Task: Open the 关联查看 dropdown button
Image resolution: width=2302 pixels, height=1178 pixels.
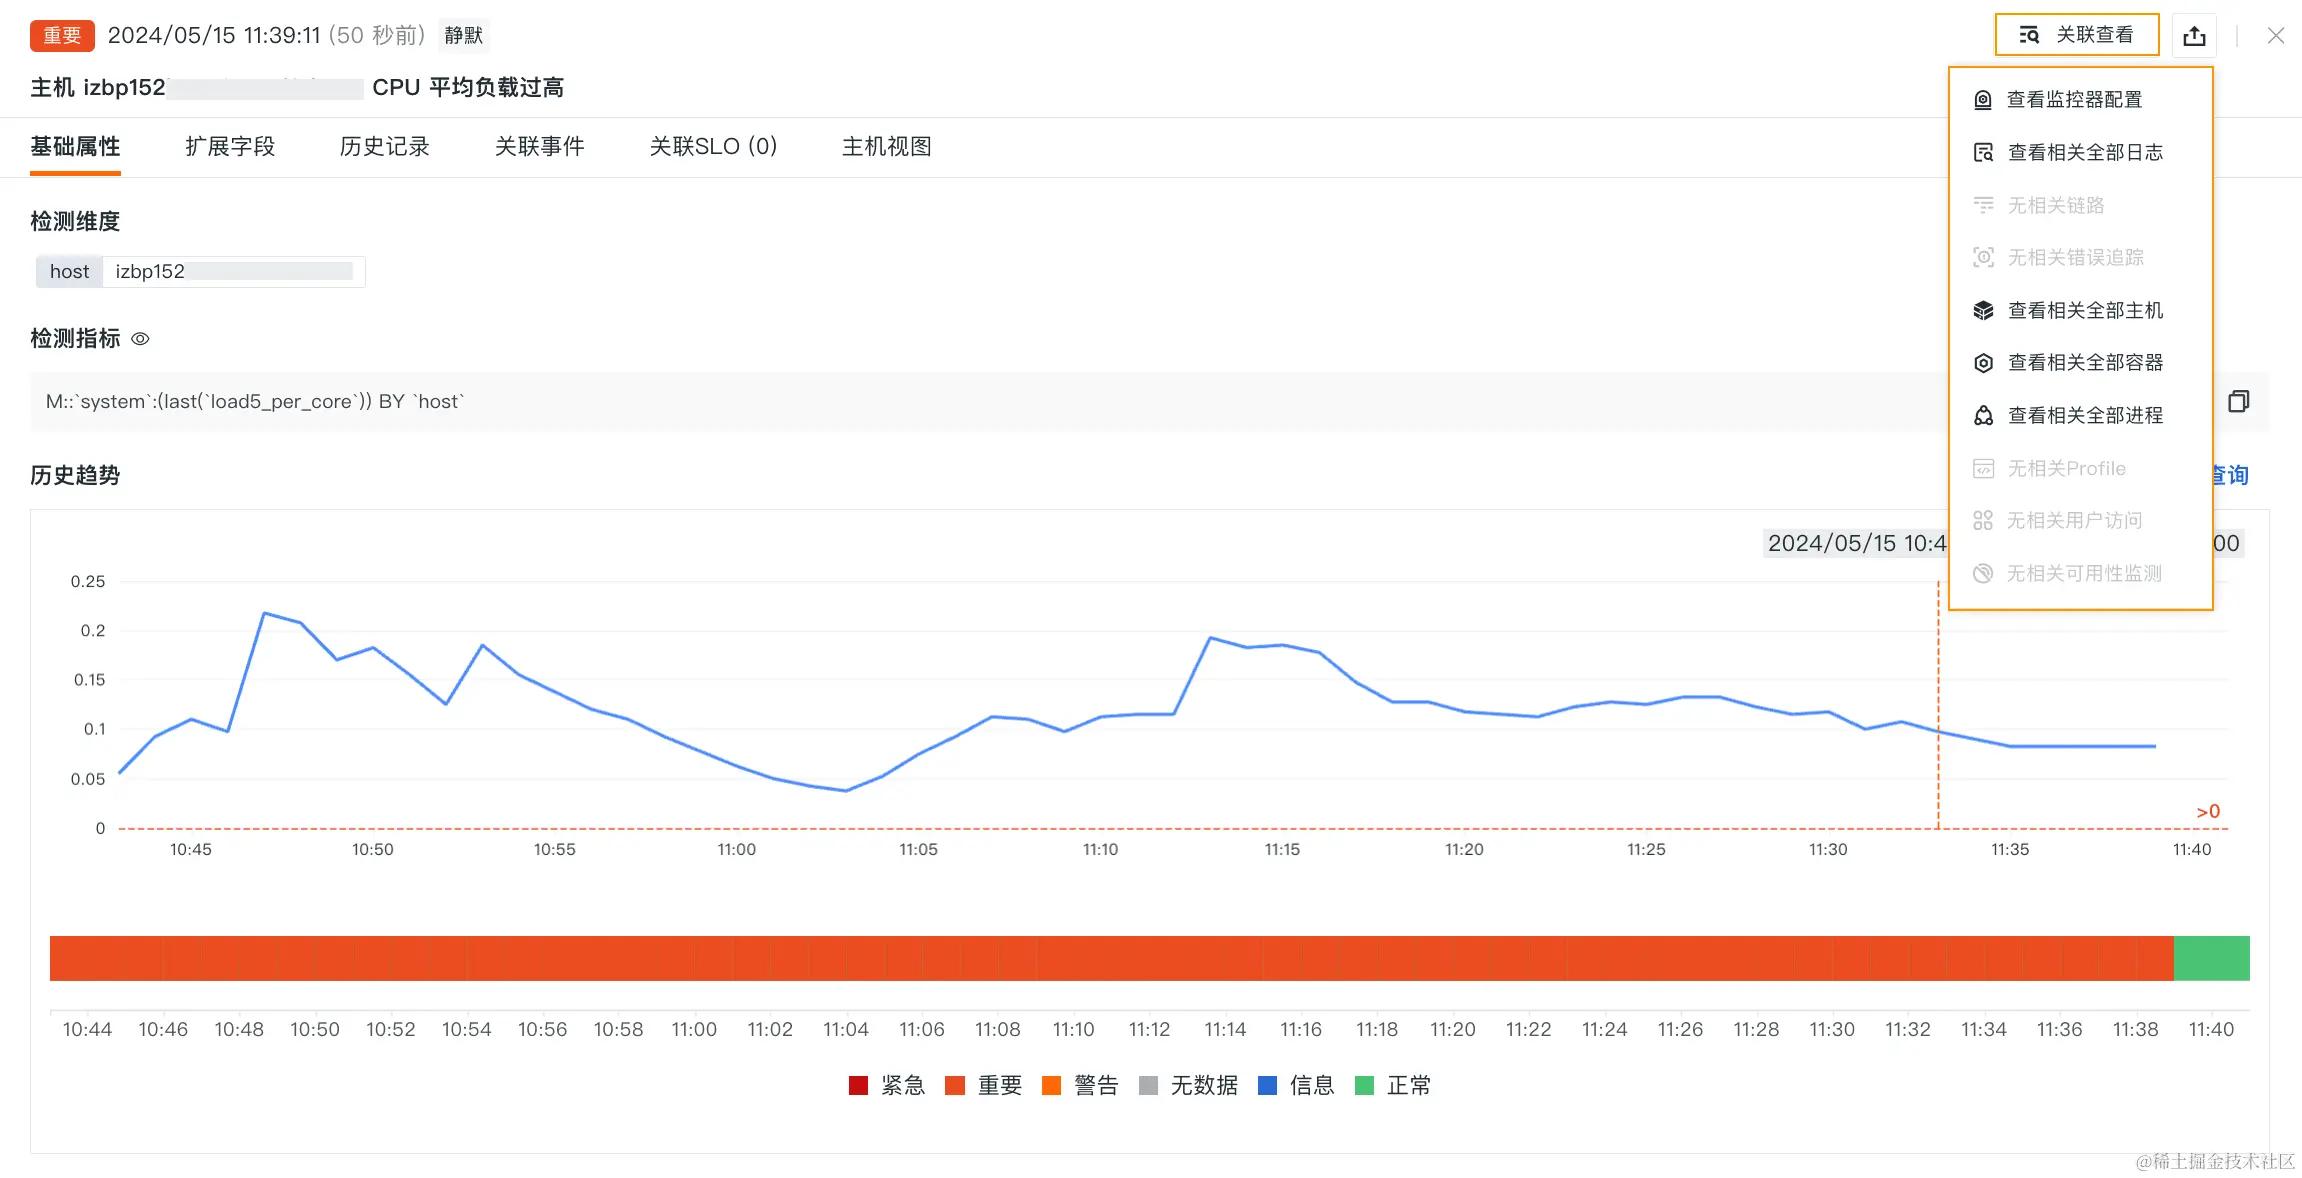Action: coord(2077,35)
